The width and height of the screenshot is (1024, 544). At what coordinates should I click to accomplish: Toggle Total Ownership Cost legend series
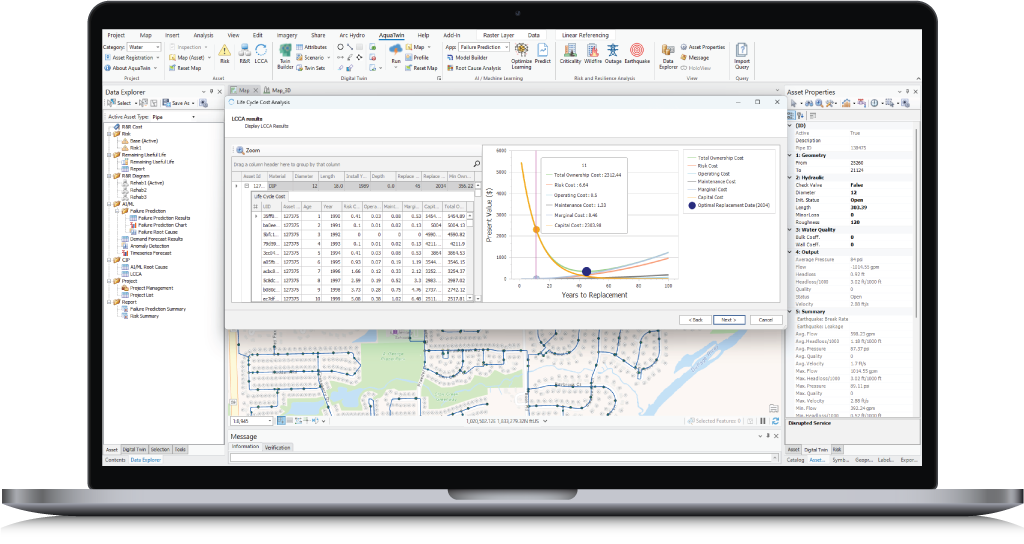click(x=722, y=158)
